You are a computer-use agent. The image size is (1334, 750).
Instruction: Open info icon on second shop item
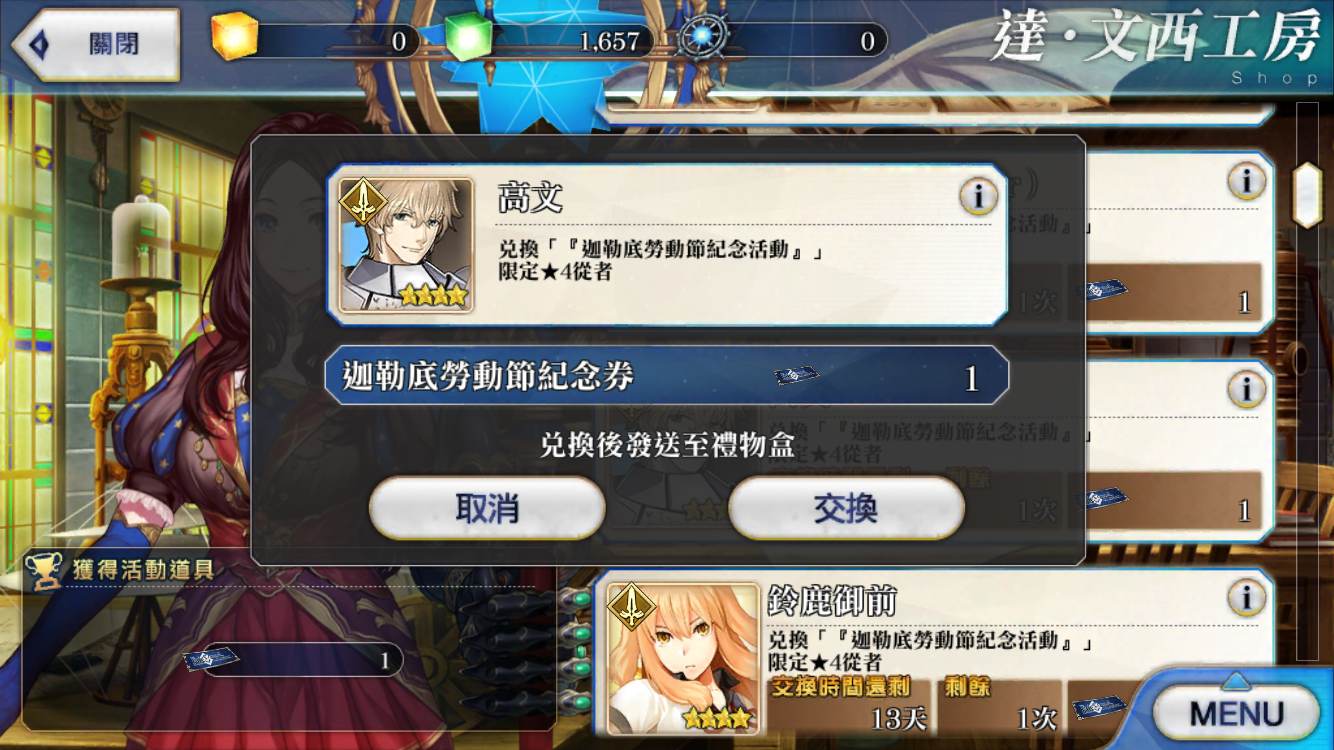click(x=1246, y=389)
